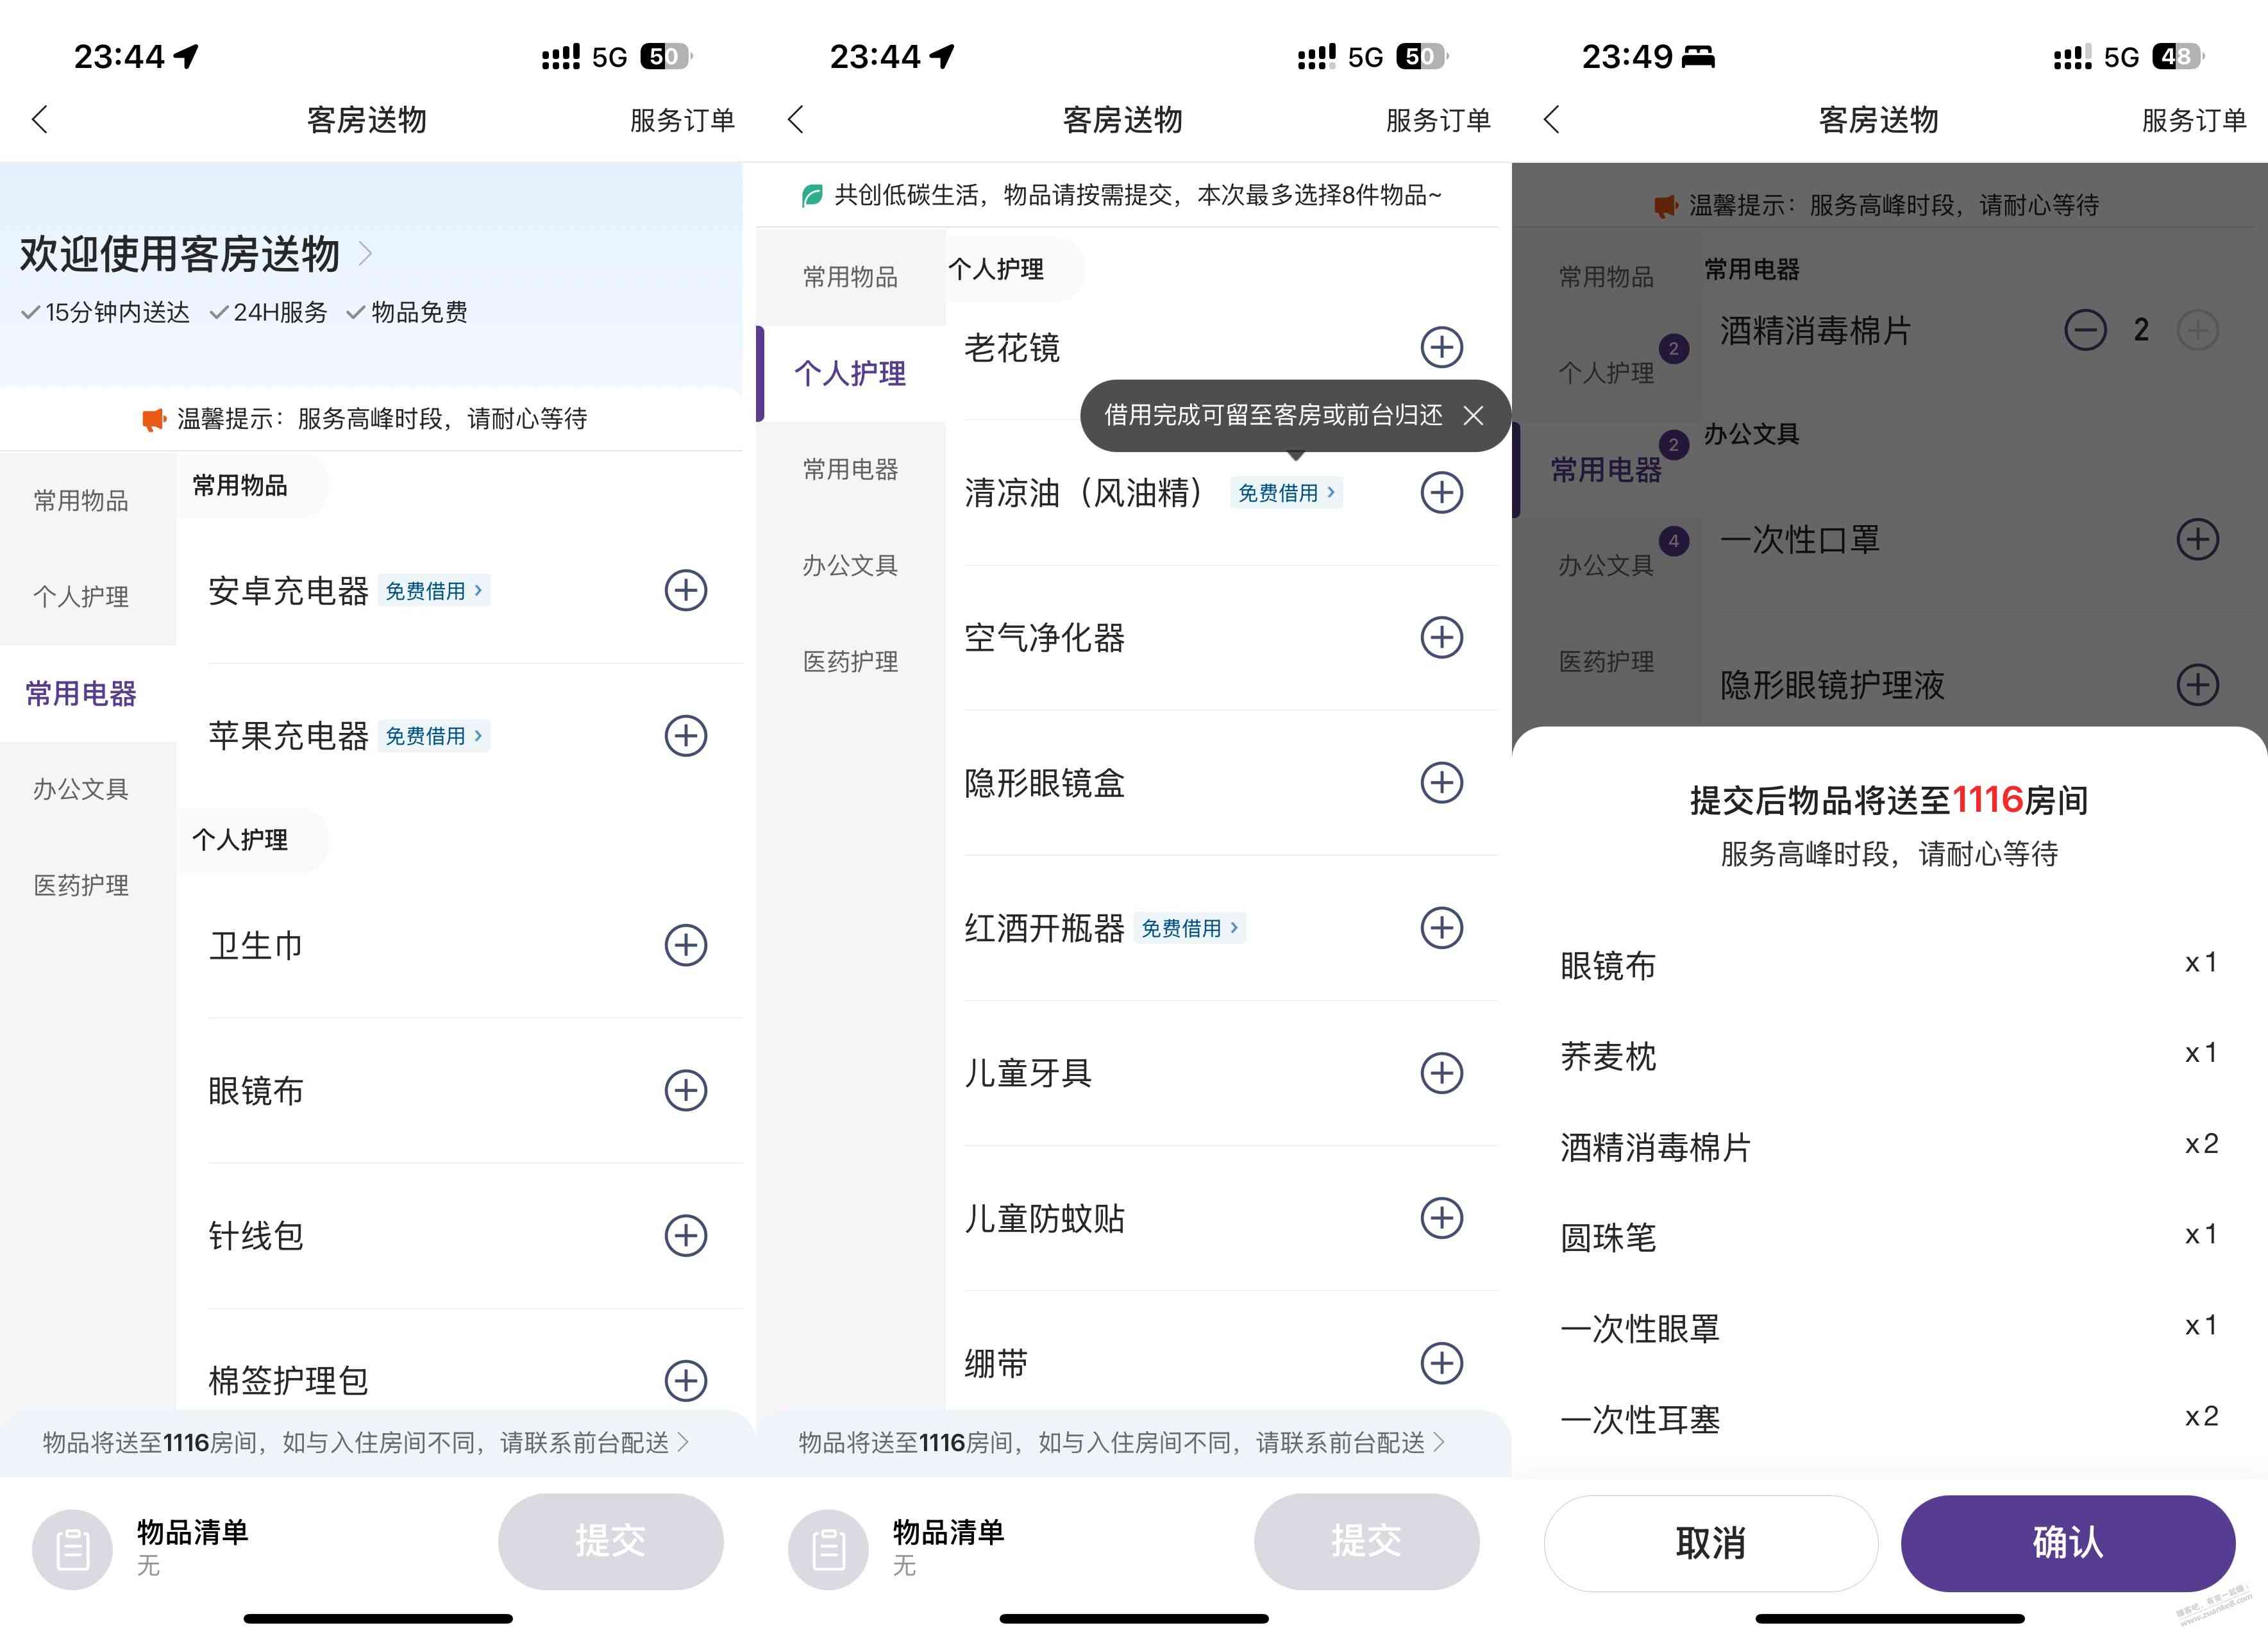Expand 欢迎使用客房送物 chevron
The height and width of the screenshot is (1639, 2268).
point(365,254)
